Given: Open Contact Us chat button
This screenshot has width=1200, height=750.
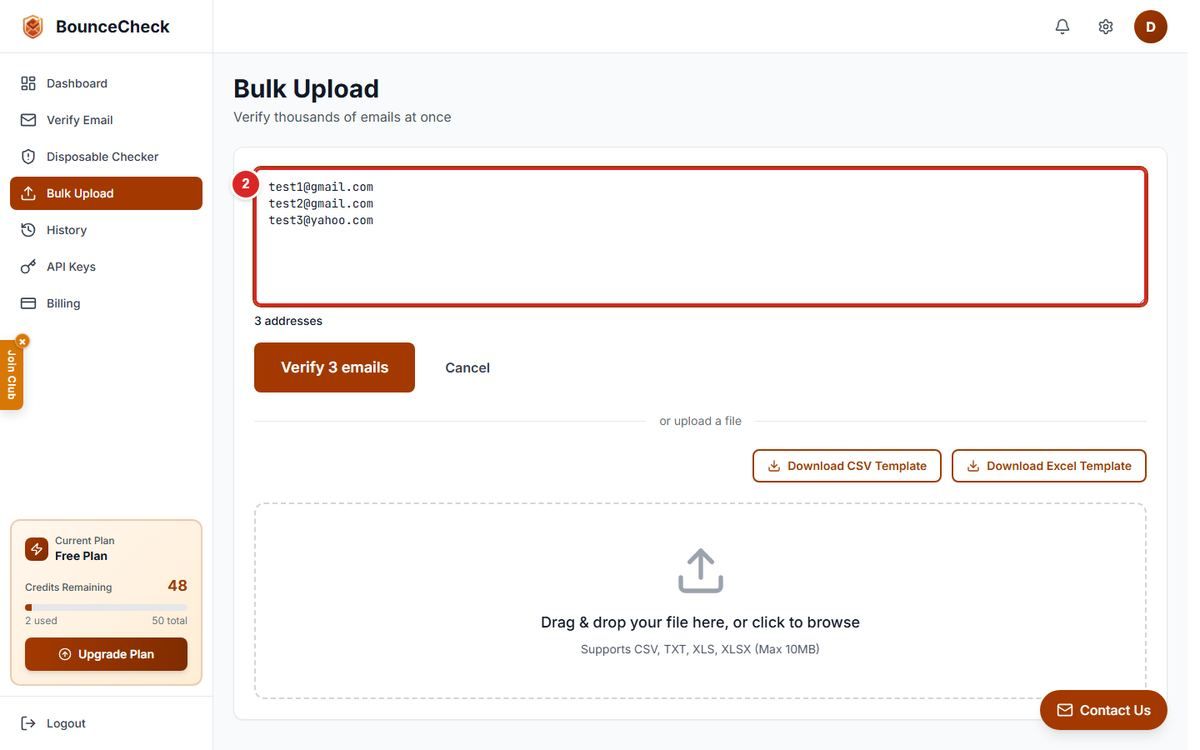Looking at the screenshot, I should tap(1103, 710).
